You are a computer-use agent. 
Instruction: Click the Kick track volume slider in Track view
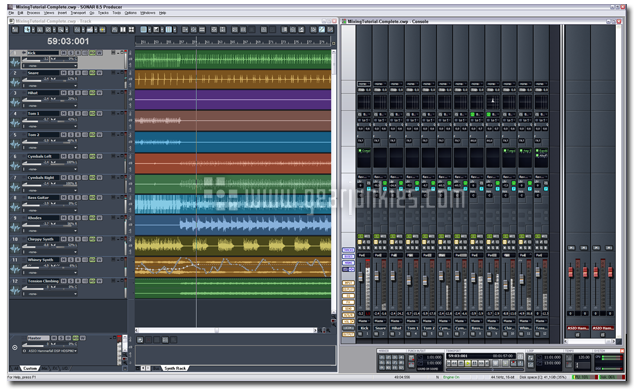point(36,59)
